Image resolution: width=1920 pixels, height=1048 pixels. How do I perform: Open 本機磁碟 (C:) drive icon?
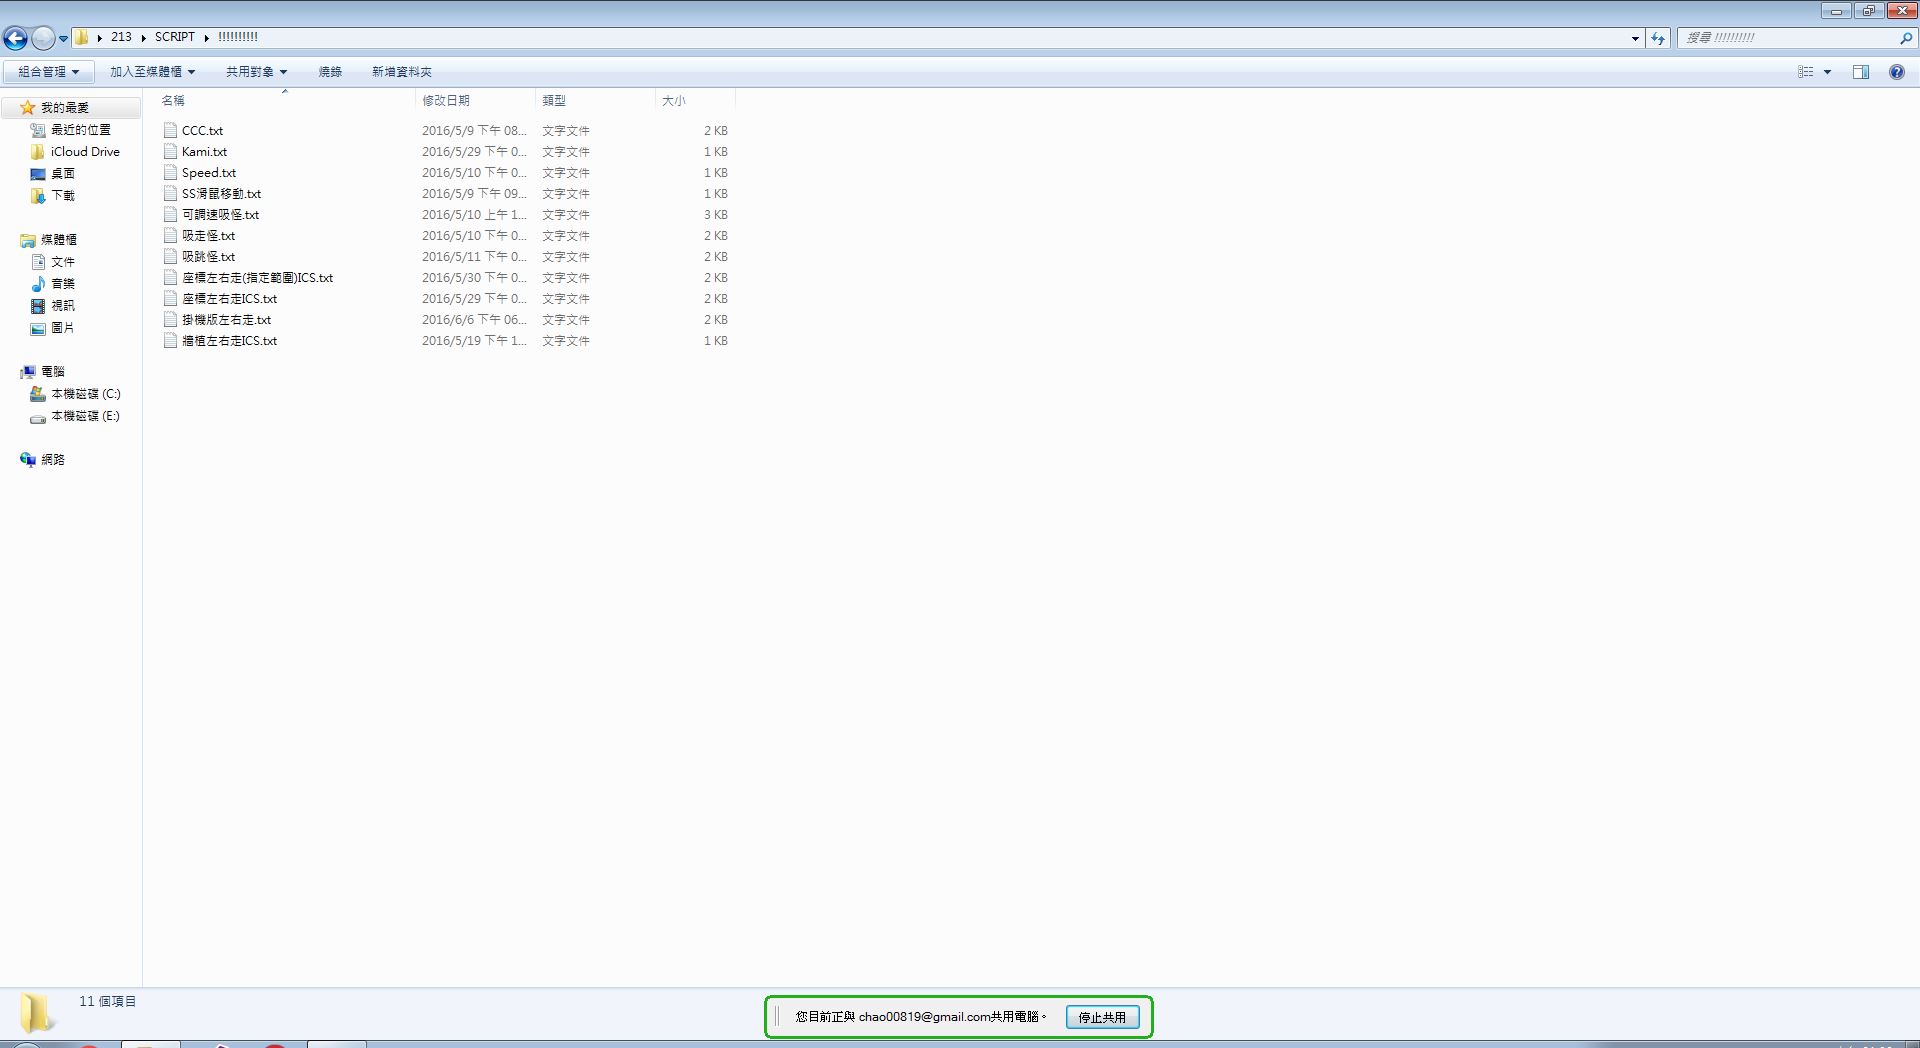pos(38,394)
